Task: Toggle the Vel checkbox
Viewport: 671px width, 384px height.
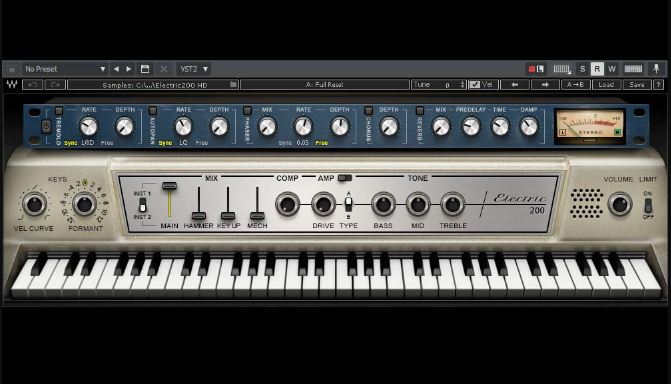Action: coord(475,85)
